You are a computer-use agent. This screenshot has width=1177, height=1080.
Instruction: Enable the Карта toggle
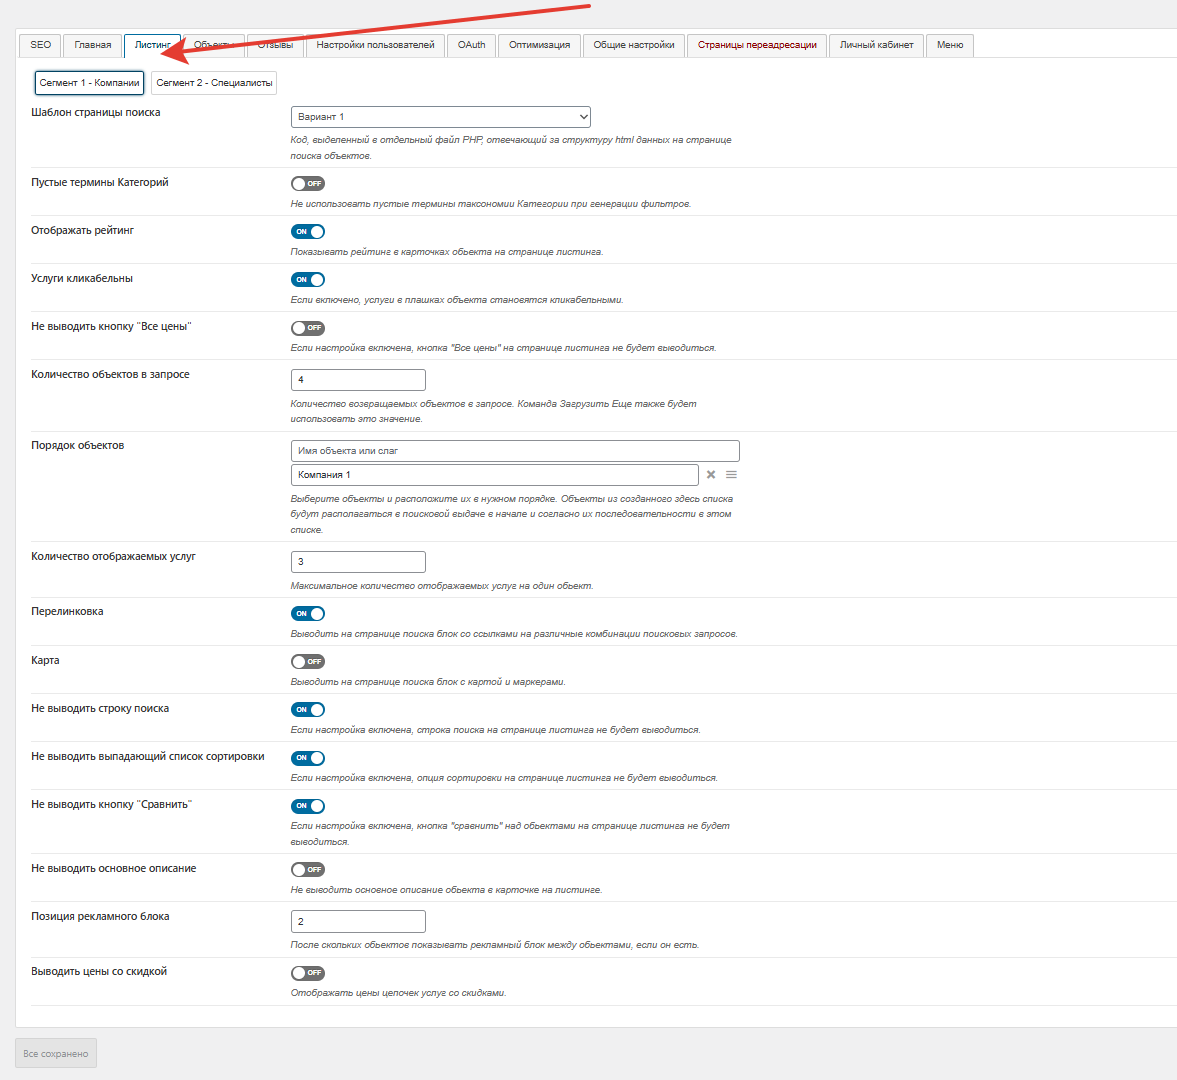[308, 662]
